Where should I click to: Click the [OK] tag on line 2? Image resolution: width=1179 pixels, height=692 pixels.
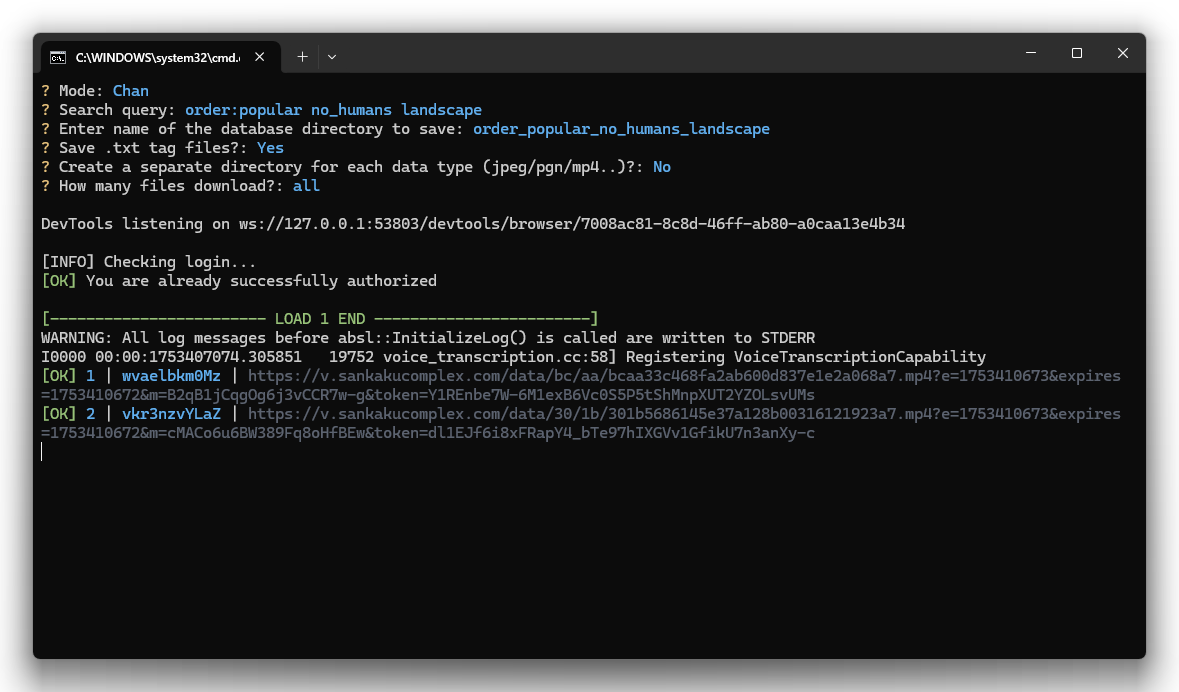59,414
